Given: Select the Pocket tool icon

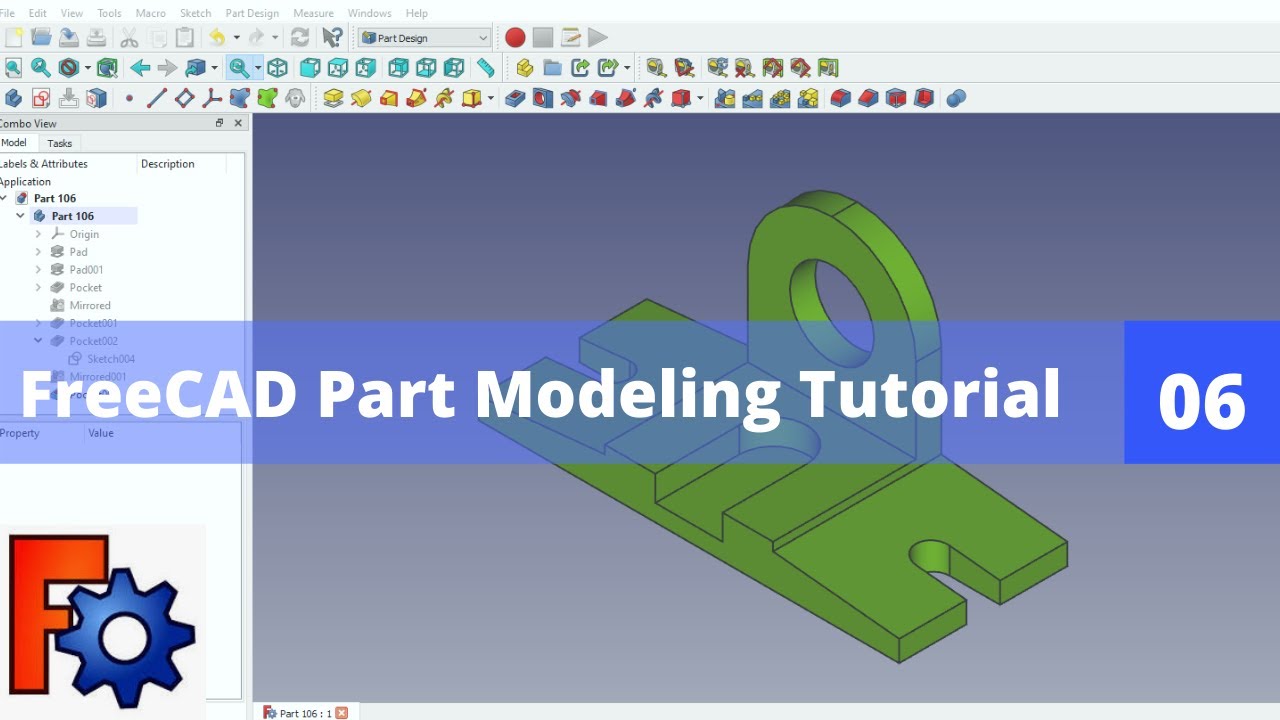Looking at the screenshot, I should point(515,98).
